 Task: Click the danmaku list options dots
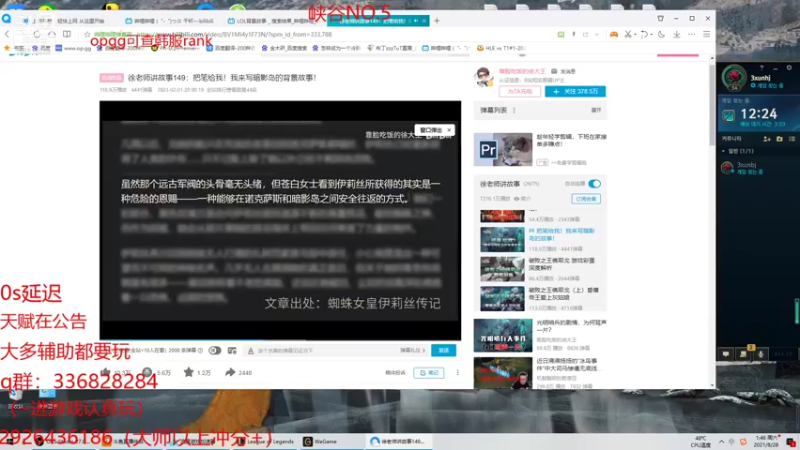click(x=514, y=110)
